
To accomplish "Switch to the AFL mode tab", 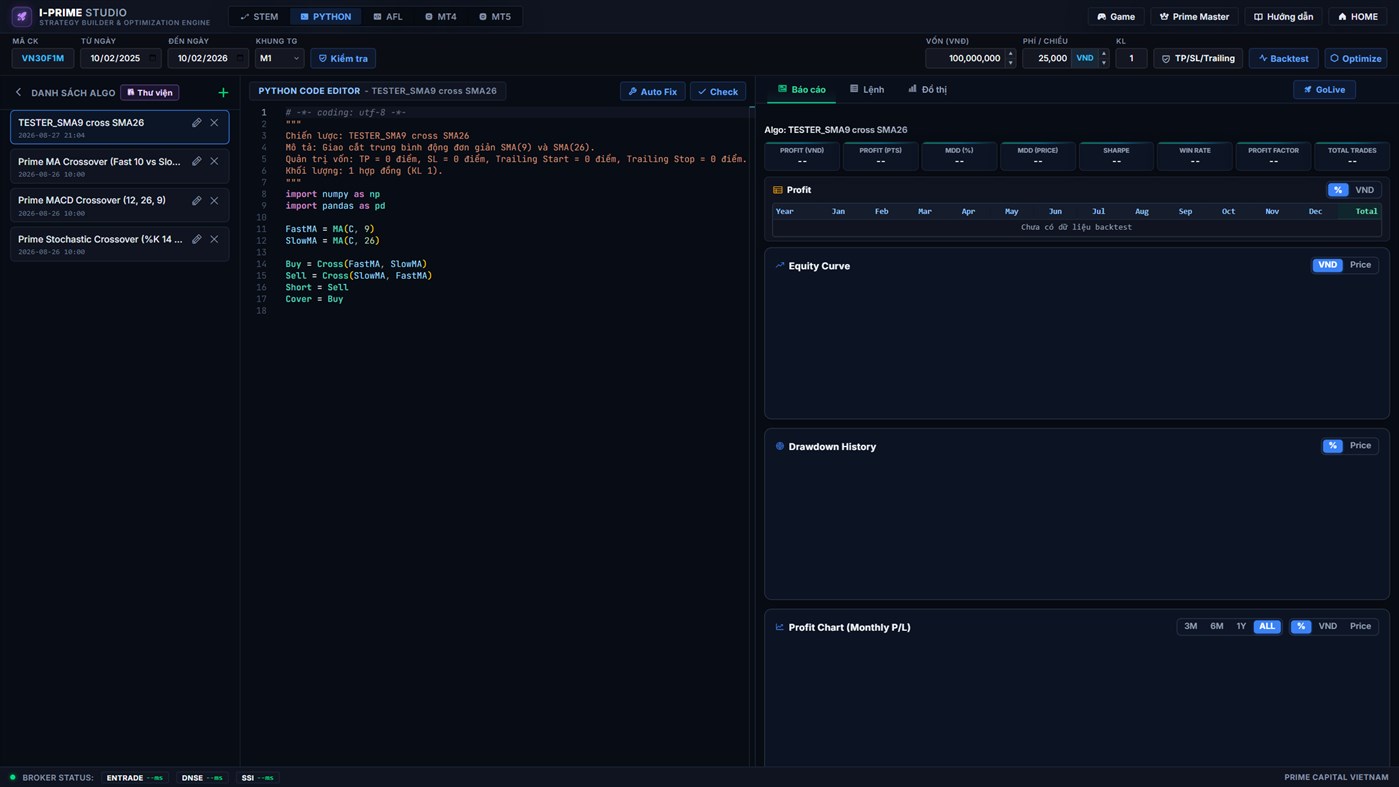I will [x=387, y=17].
